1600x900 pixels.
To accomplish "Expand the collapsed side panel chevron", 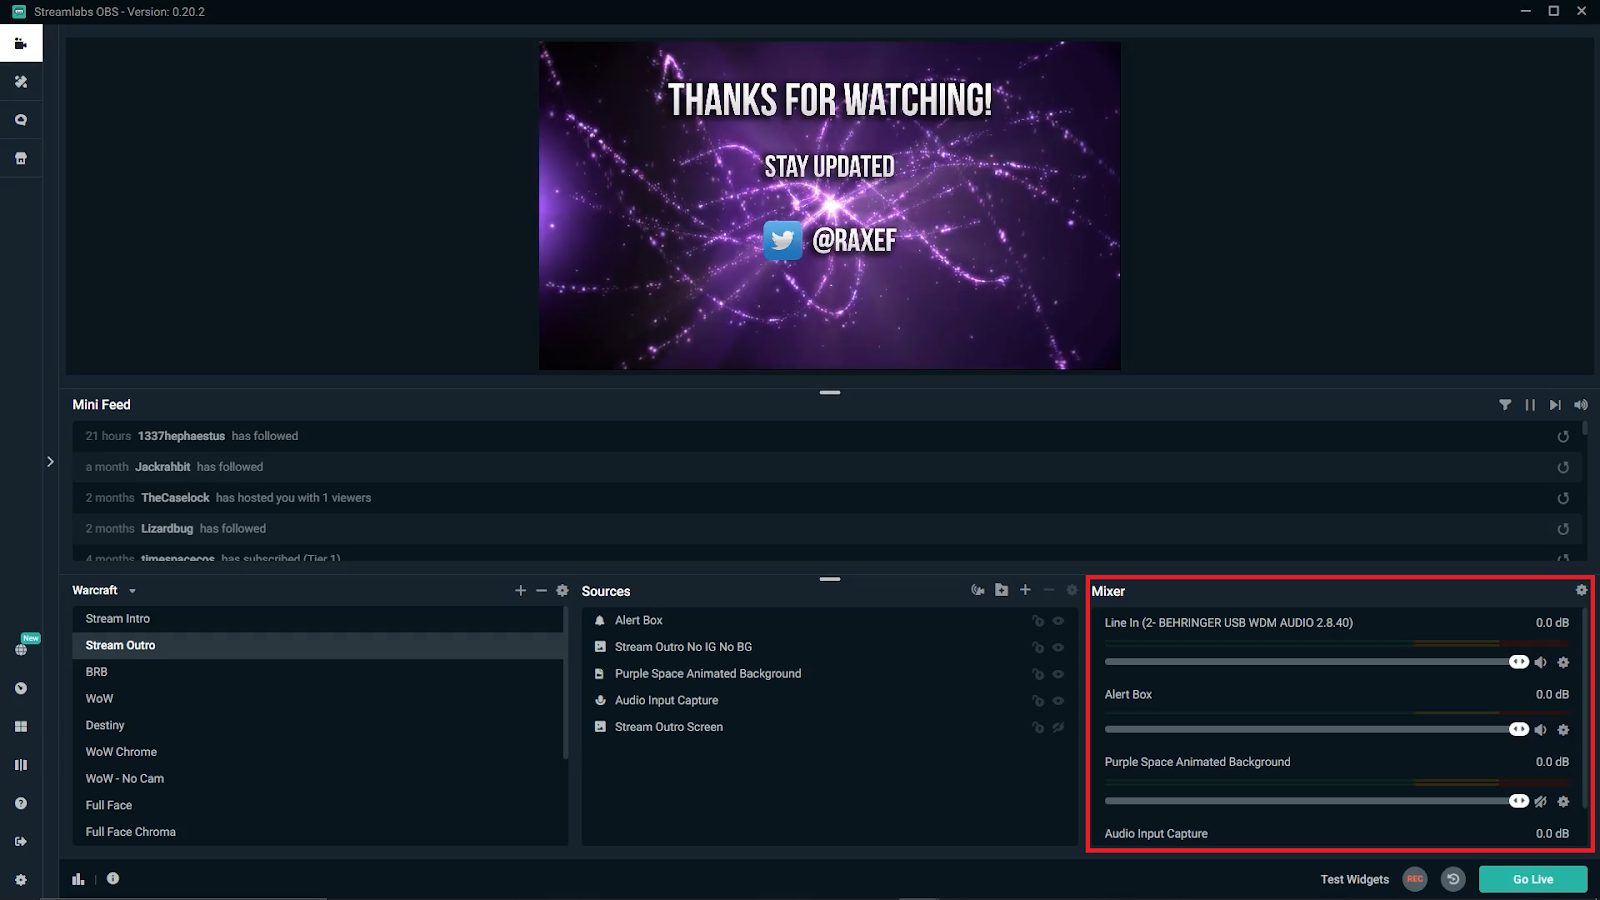I will click(x=50, y=462).
